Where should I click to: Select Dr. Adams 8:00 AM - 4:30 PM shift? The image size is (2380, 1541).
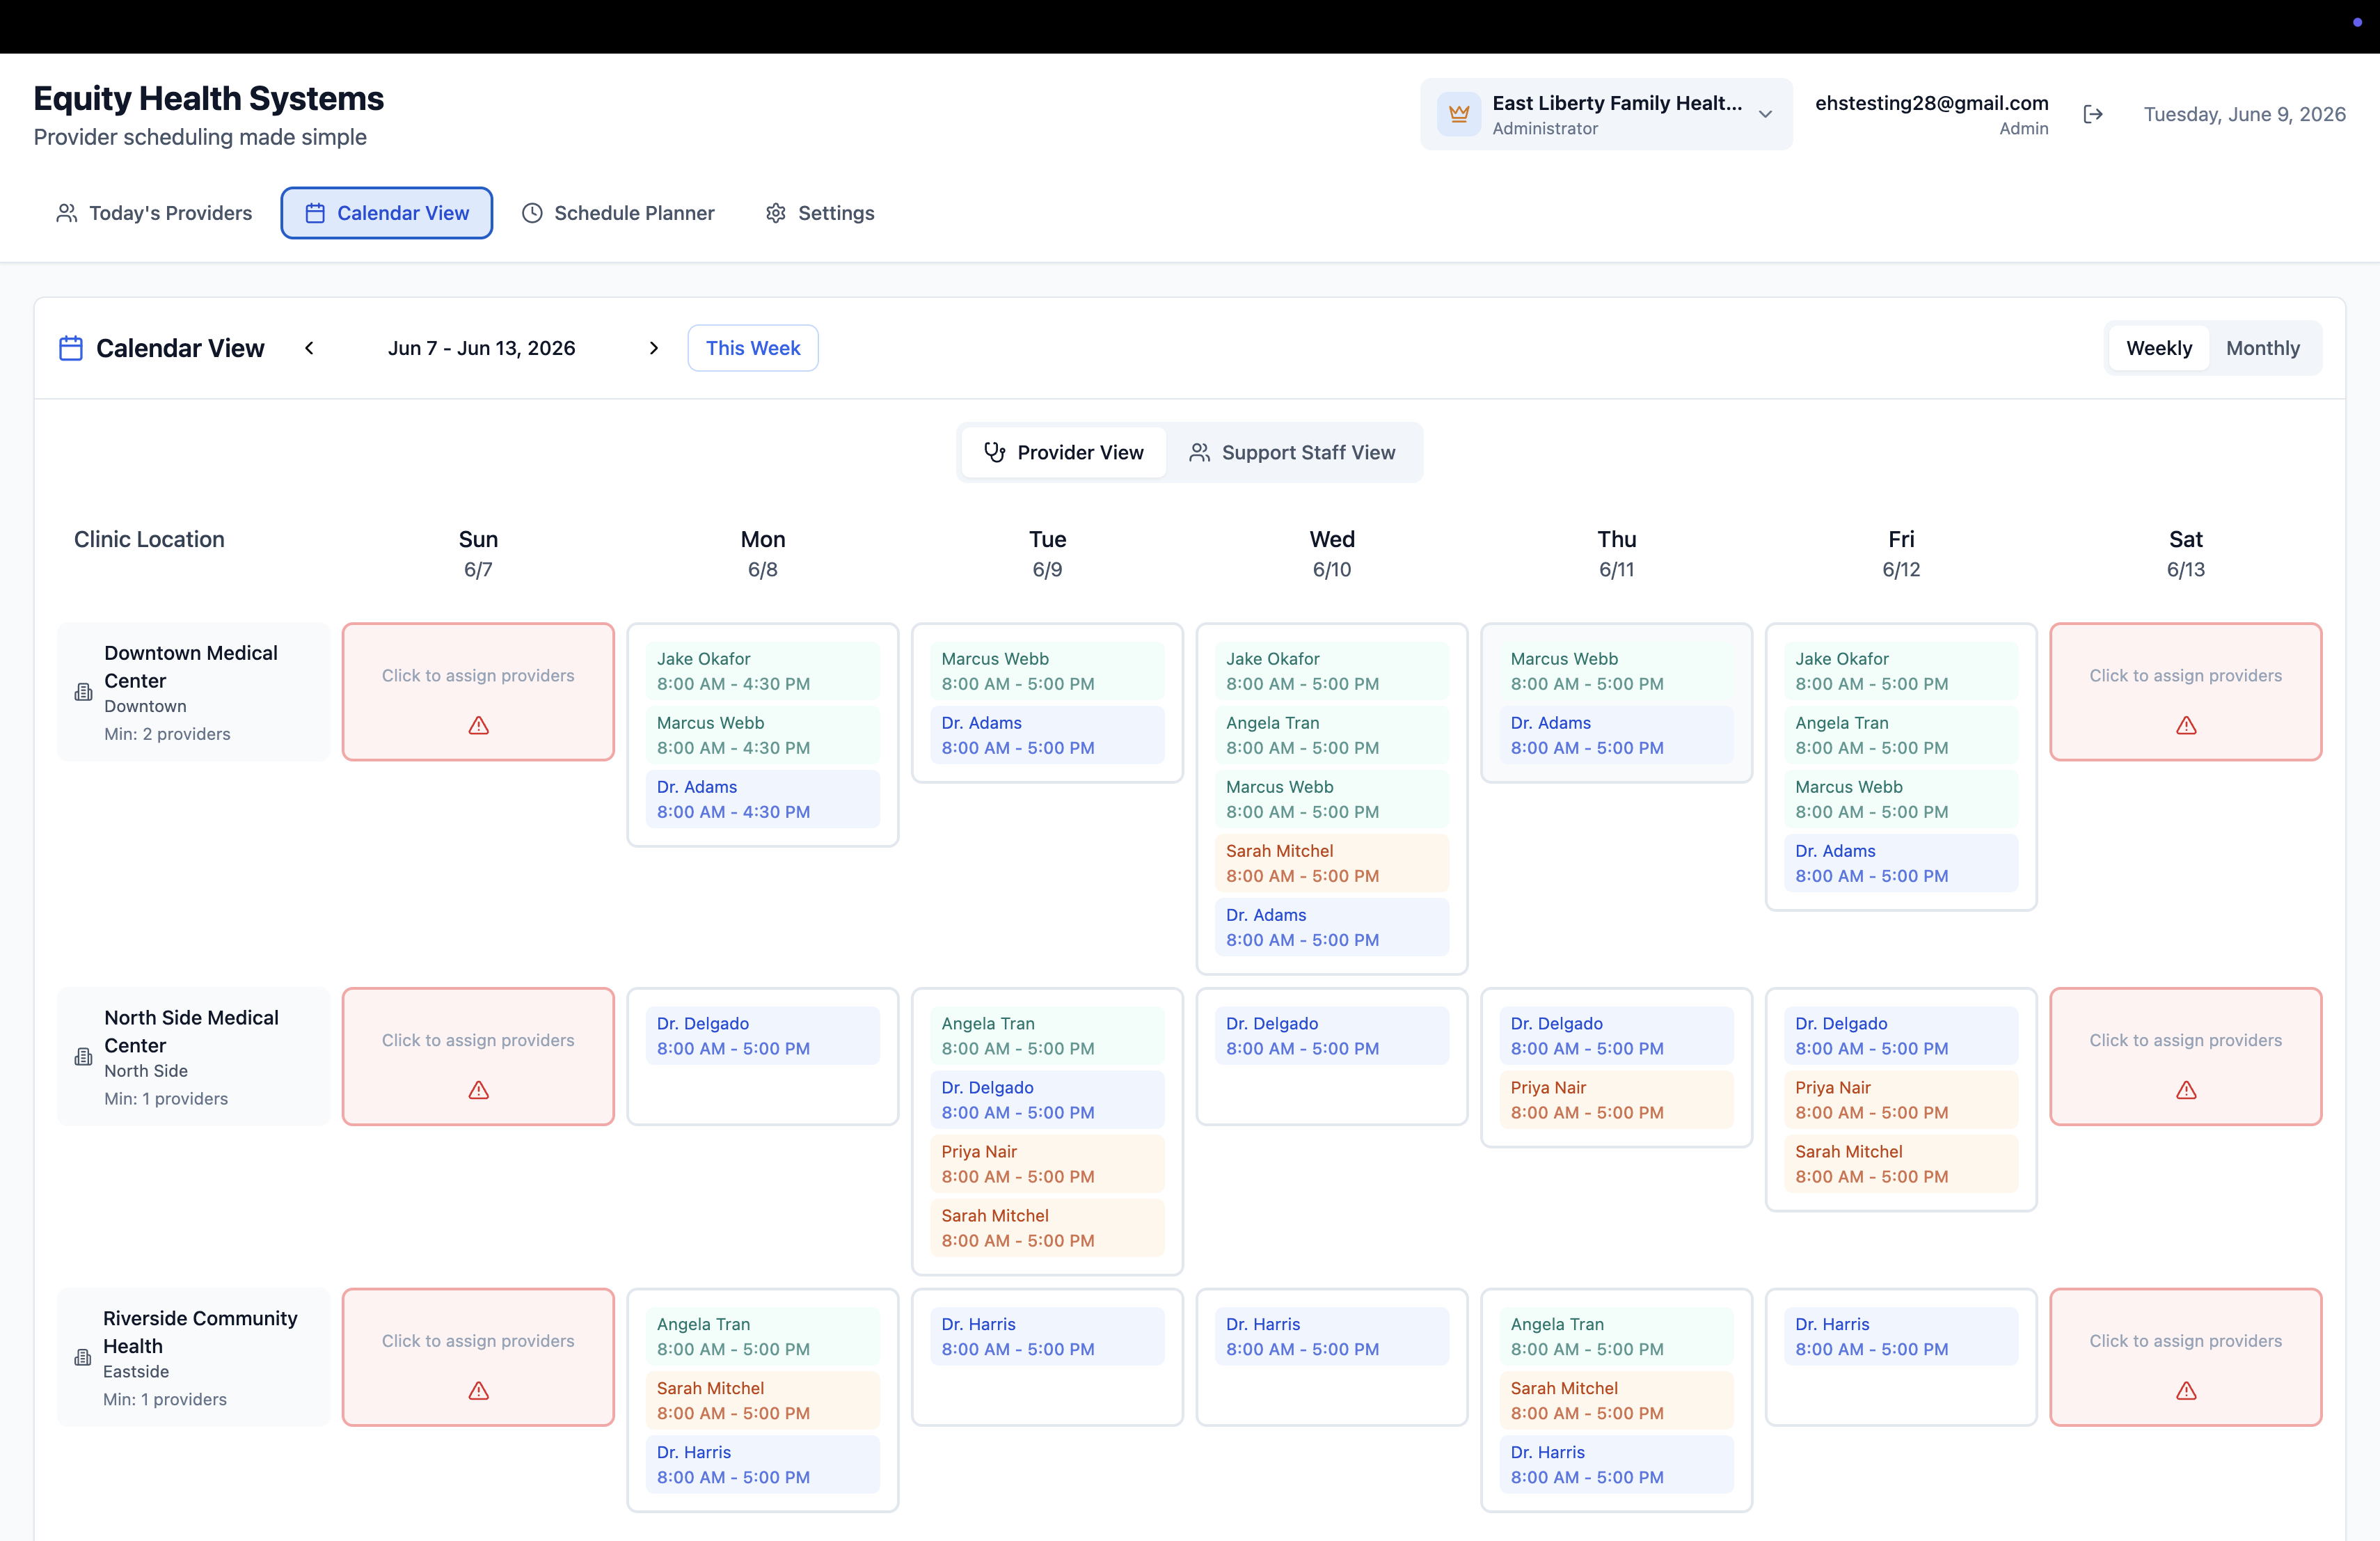point(763,799)
